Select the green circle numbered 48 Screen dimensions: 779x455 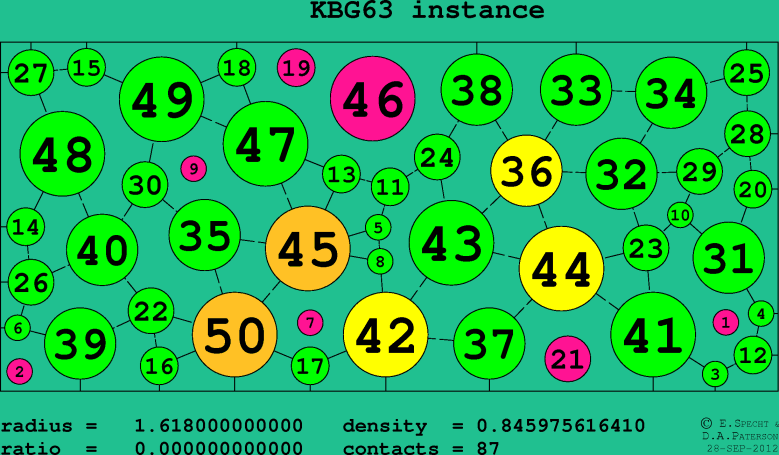pos(63,154)
